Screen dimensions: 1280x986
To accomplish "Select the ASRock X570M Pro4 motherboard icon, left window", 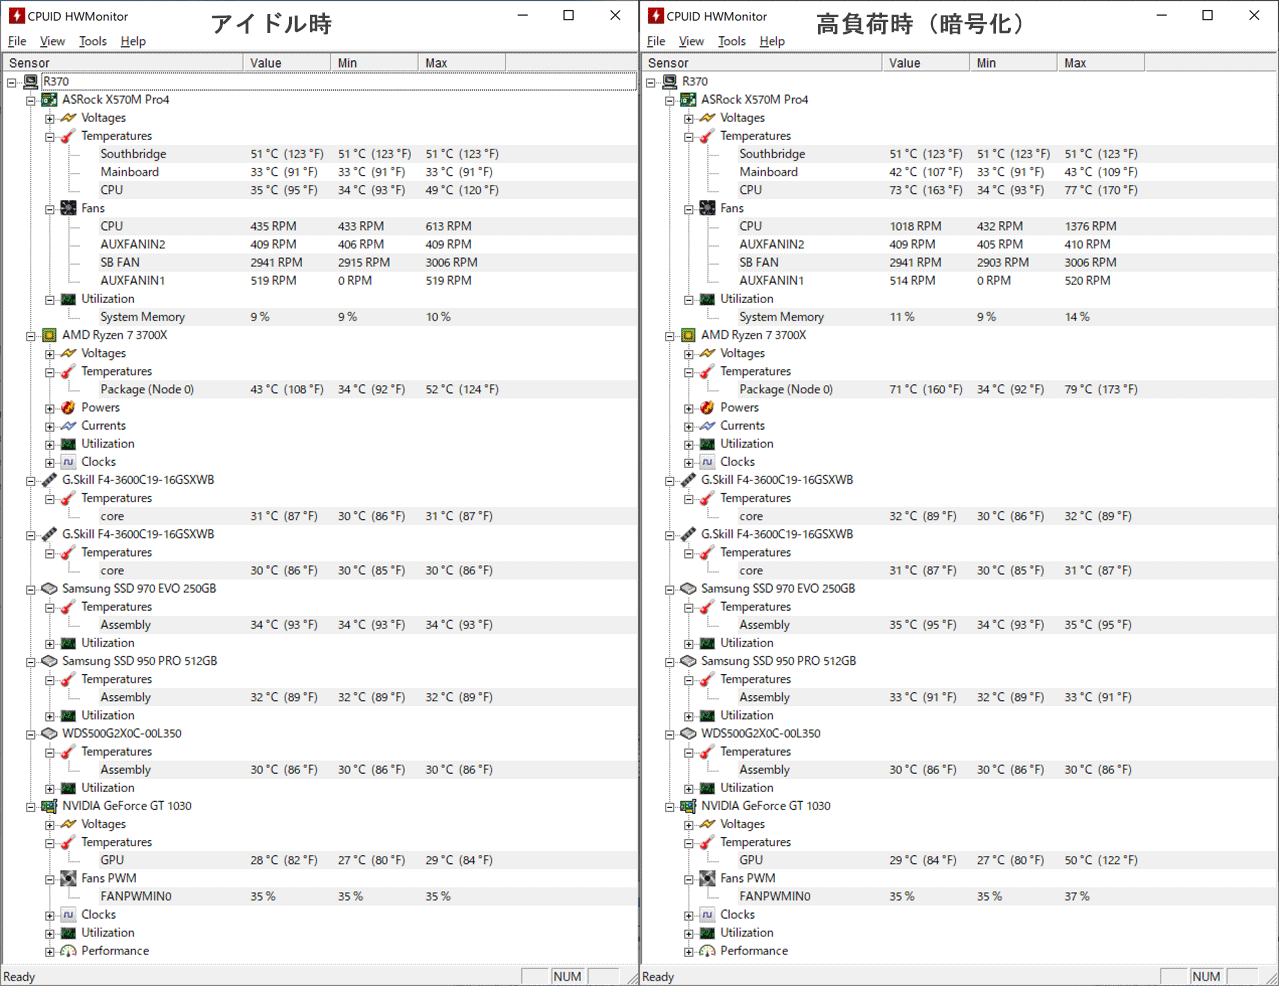I will click(x=49, y=100).
